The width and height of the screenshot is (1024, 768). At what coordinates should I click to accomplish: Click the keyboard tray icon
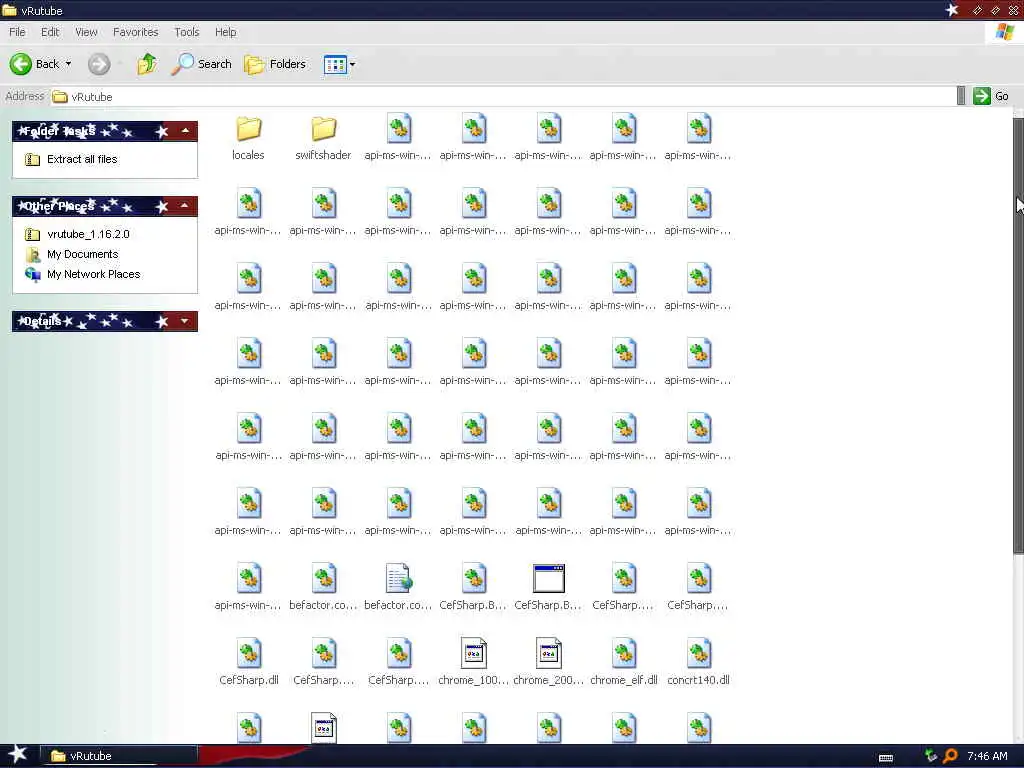[x=886, y=758]
